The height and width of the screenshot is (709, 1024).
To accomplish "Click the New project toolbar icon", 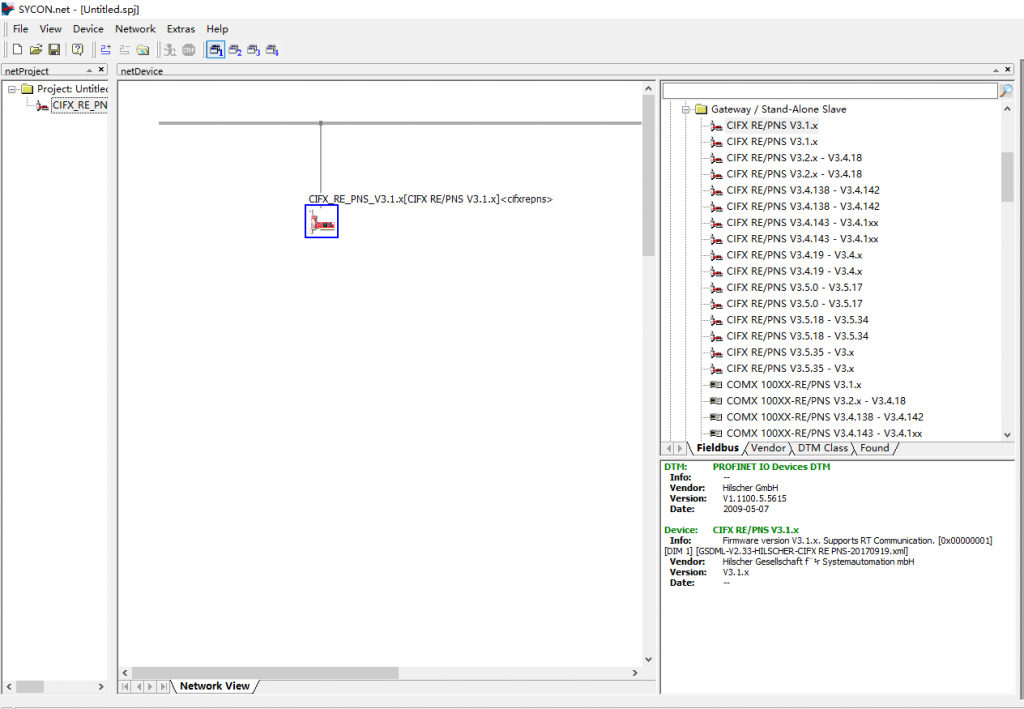I will 17,49.
